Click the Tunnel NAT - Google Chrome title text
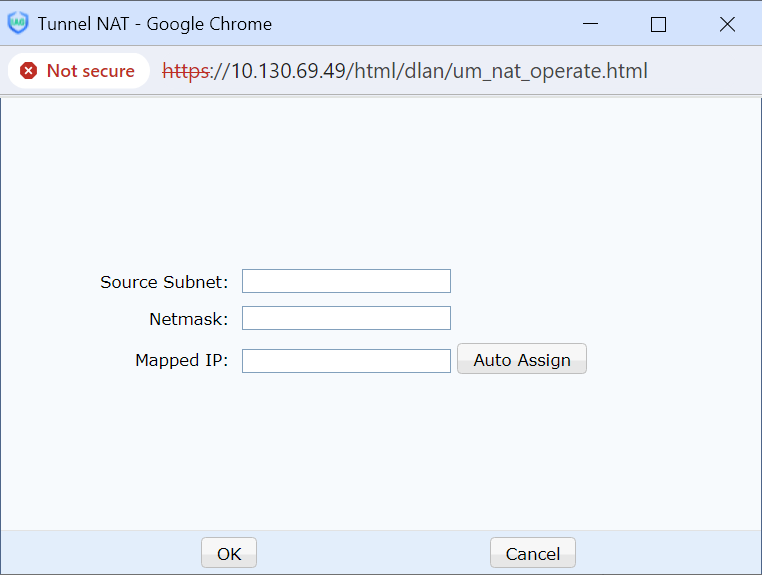This screenshot has height=575, width=762. coord(154,24)
